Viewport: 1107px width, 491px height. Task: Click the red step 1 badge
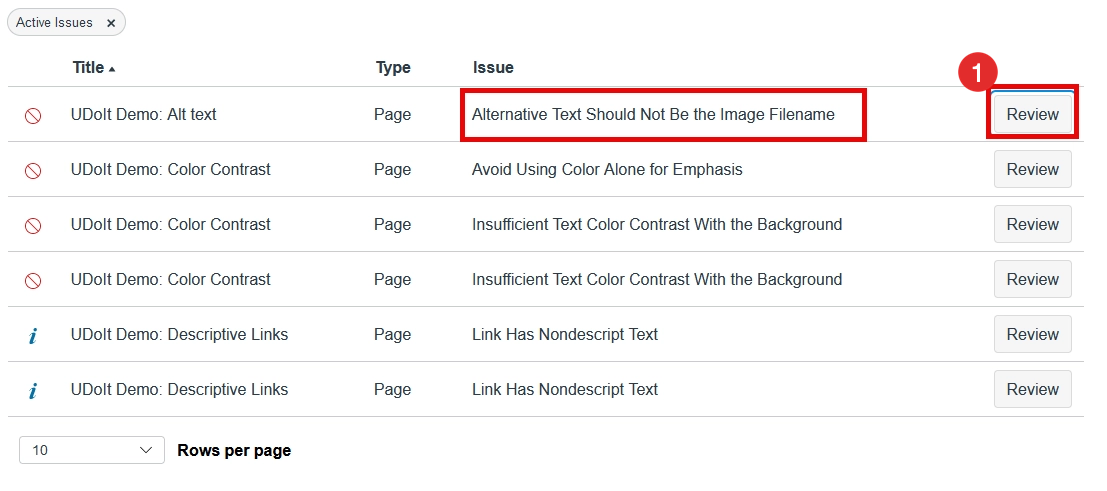click(977, 72)
